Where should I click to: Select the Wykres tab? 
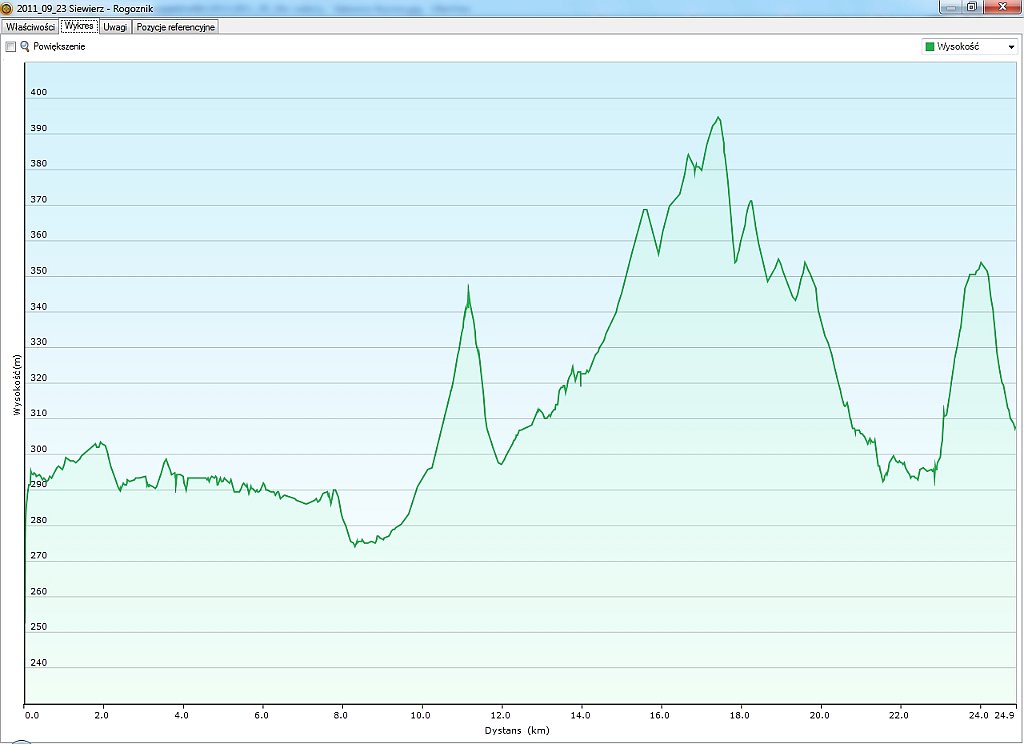pos(78,27)
